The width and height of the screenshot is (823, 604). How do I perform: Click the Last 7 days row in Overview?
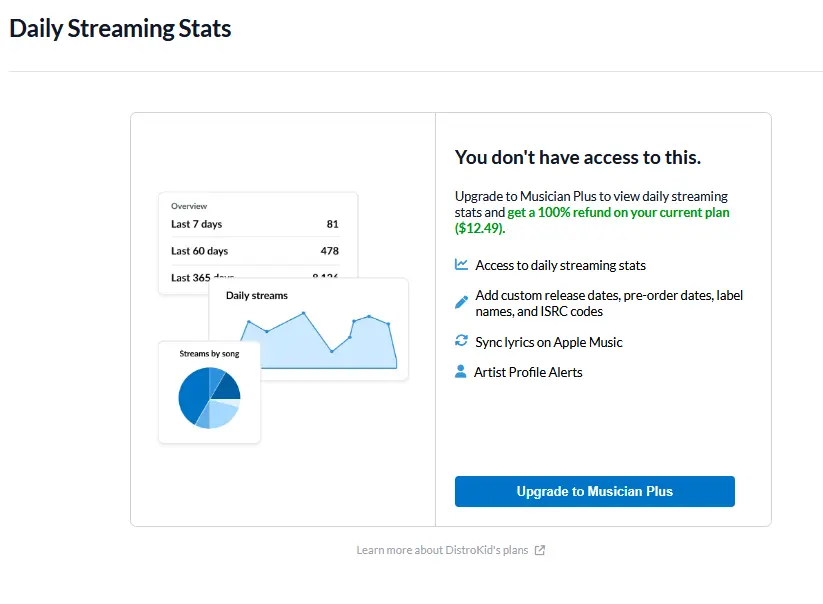pyautogui.click(x=255, y=224)
